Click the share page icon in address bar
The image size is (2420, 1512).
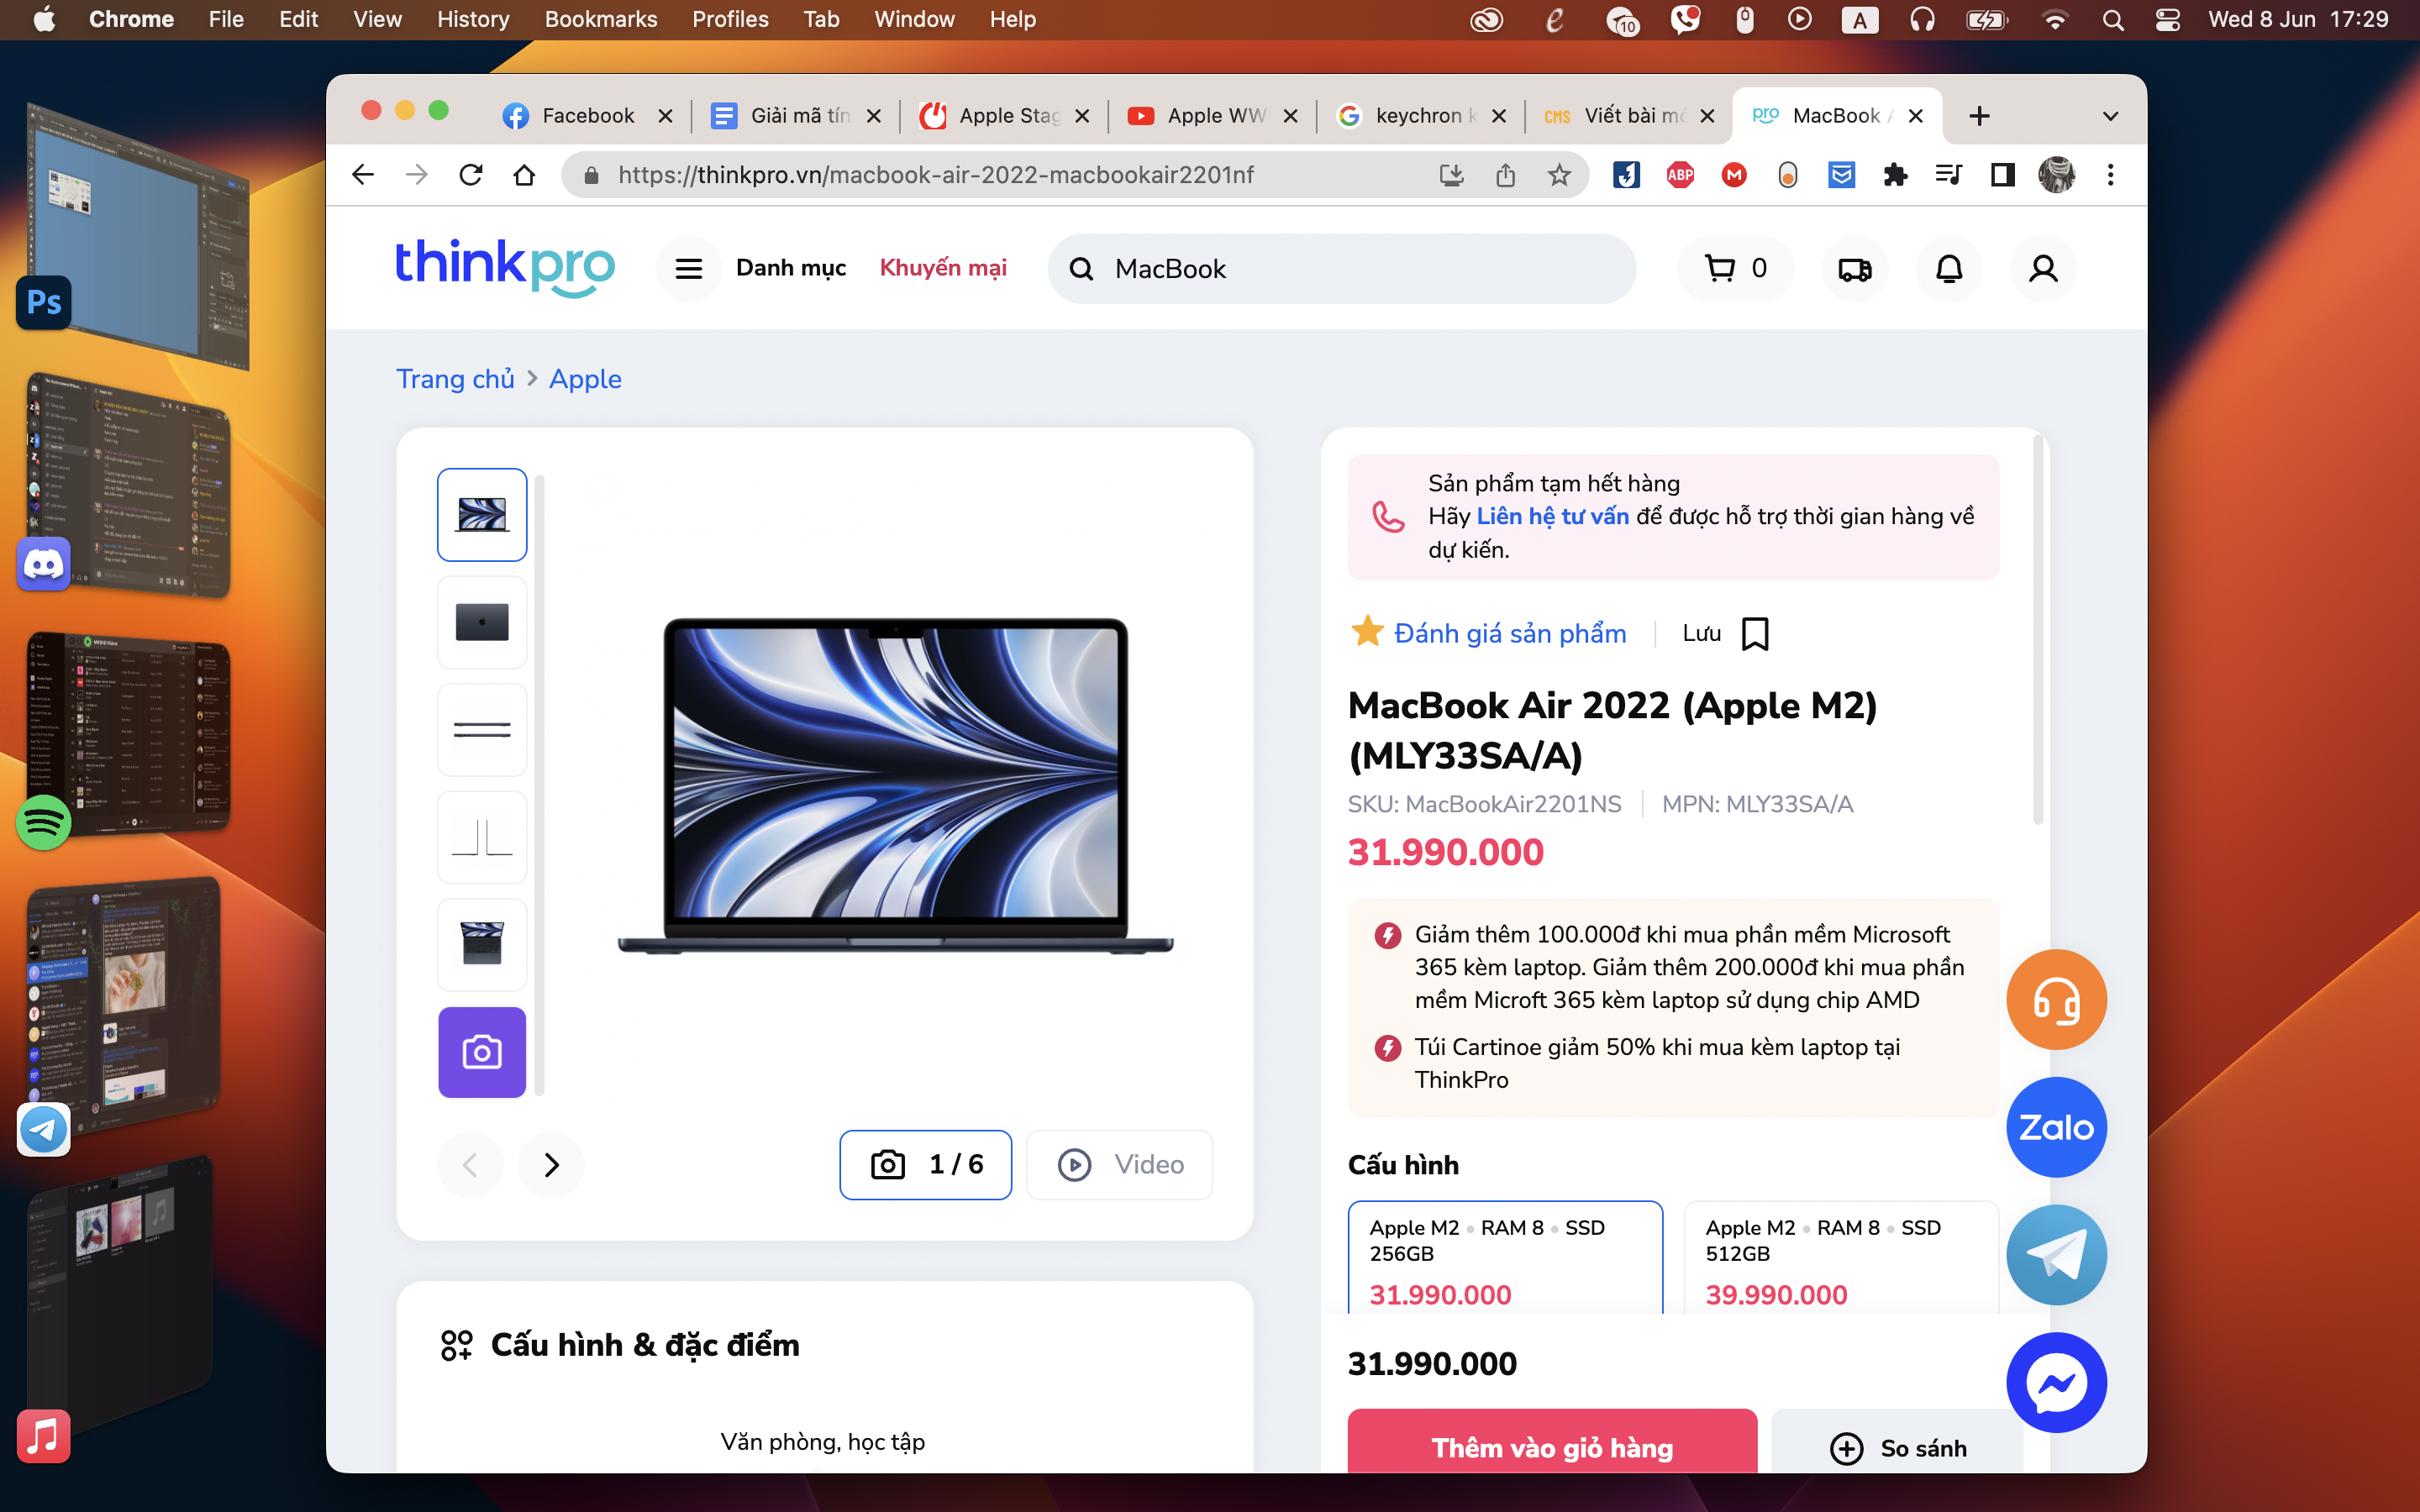coord(1505,175)
